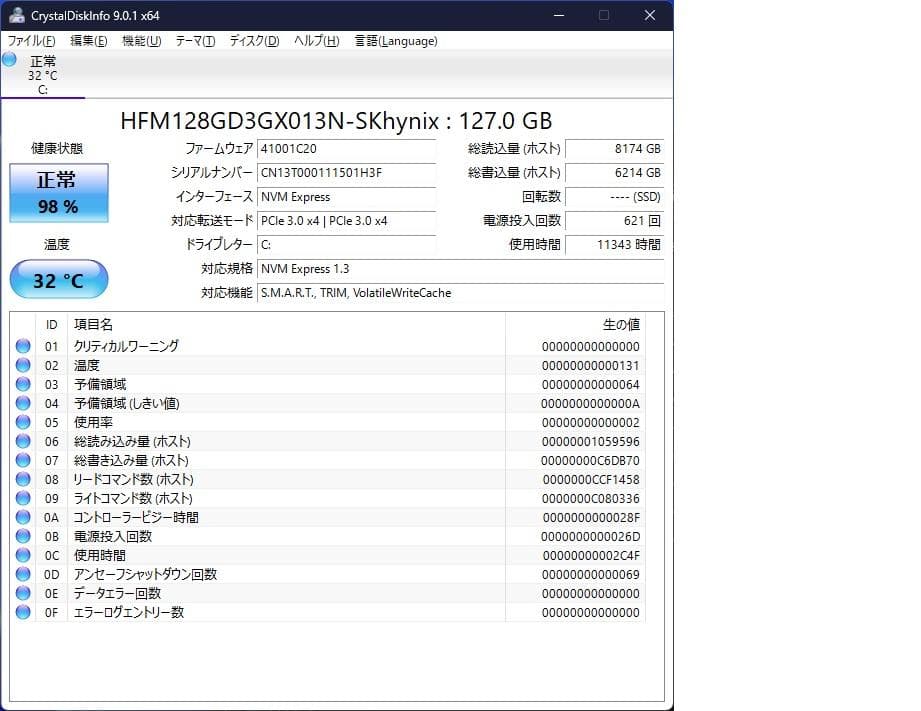Click the status orb for コントローラービジー時間
The width and height of the screenshot is (921, 711).
click(x=23, y=517)
